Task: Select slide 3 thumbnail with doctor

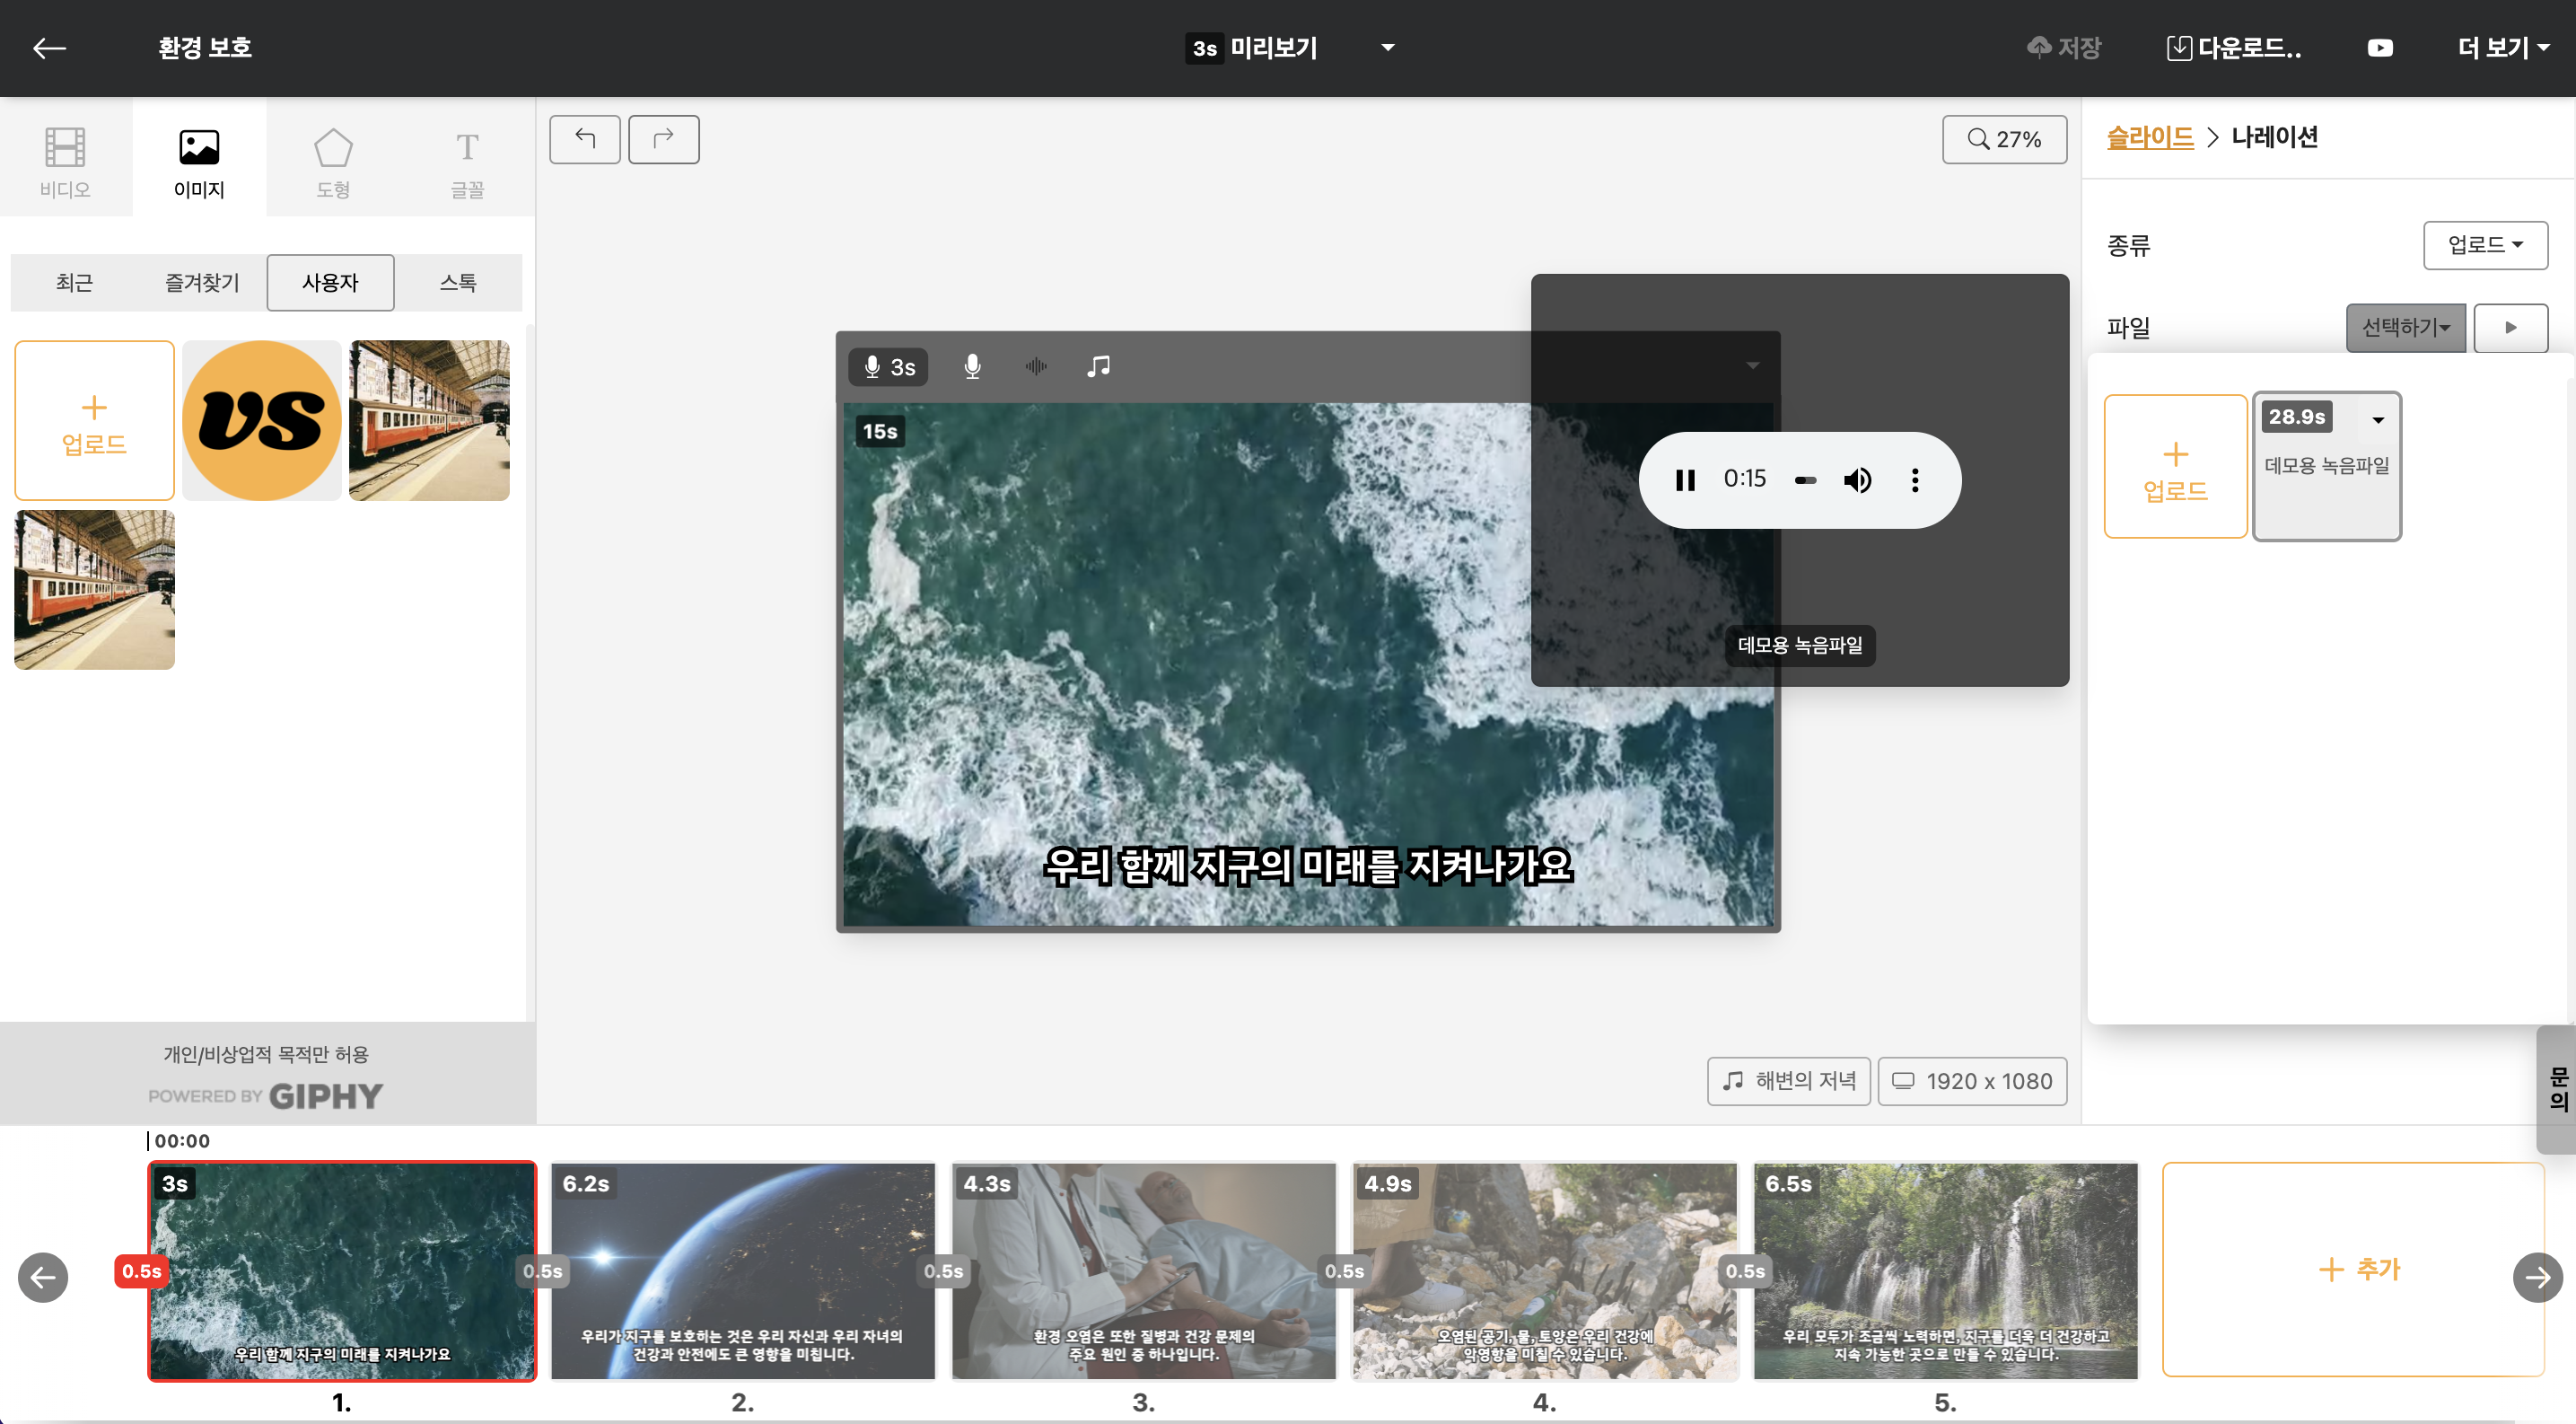Action: pyautogui.click(x=1143, y=1269)
